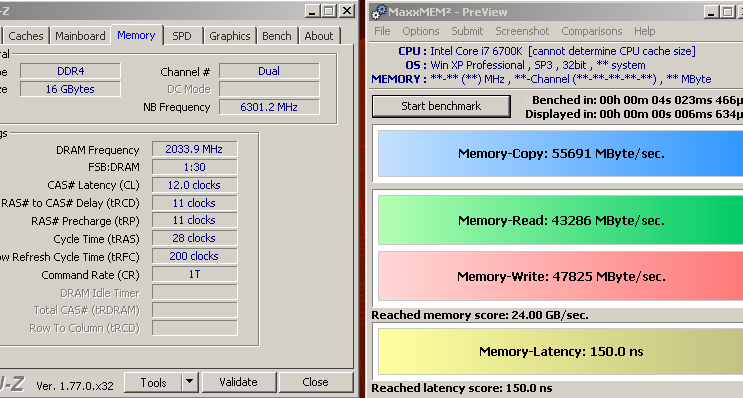Click the FSB:DRAM value 1:30
This screenshot has width=743, height=398.
(x=194, y=167)
